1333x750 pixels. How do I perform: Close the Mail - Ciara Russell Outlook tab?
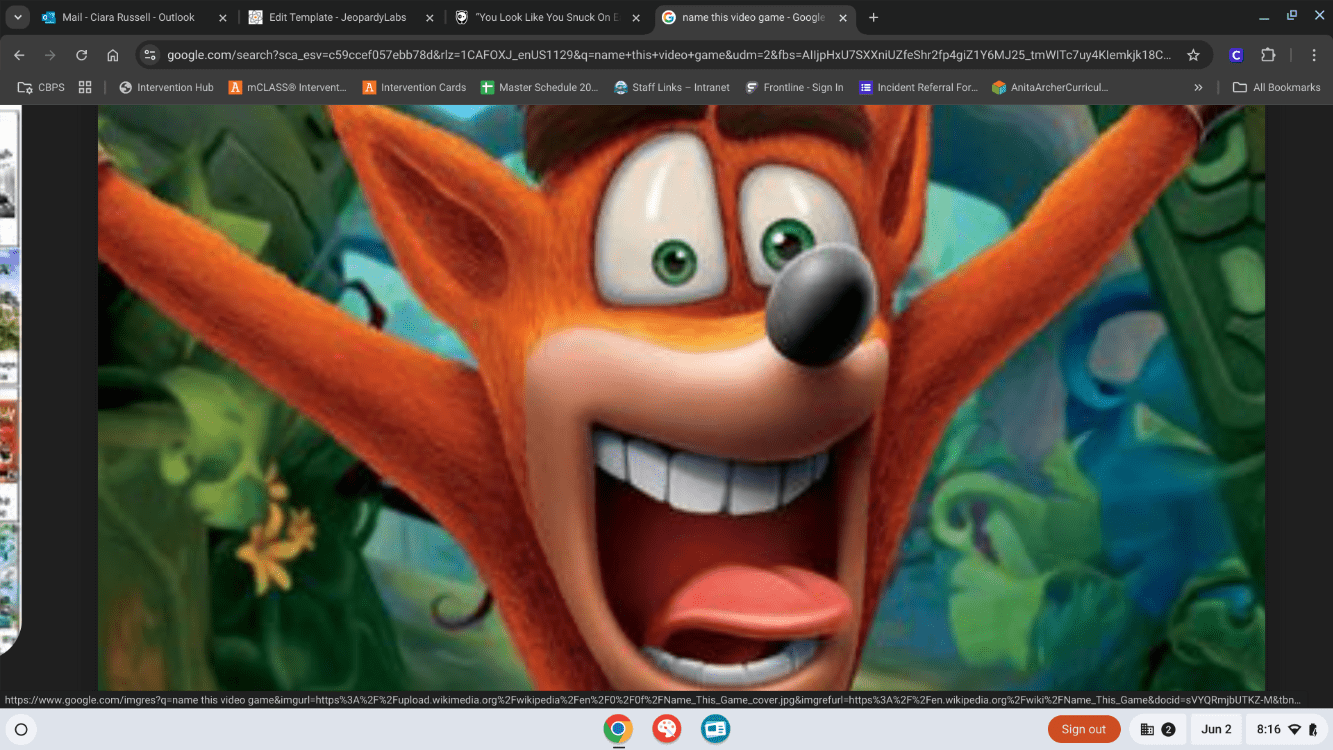tap(222, 18)
